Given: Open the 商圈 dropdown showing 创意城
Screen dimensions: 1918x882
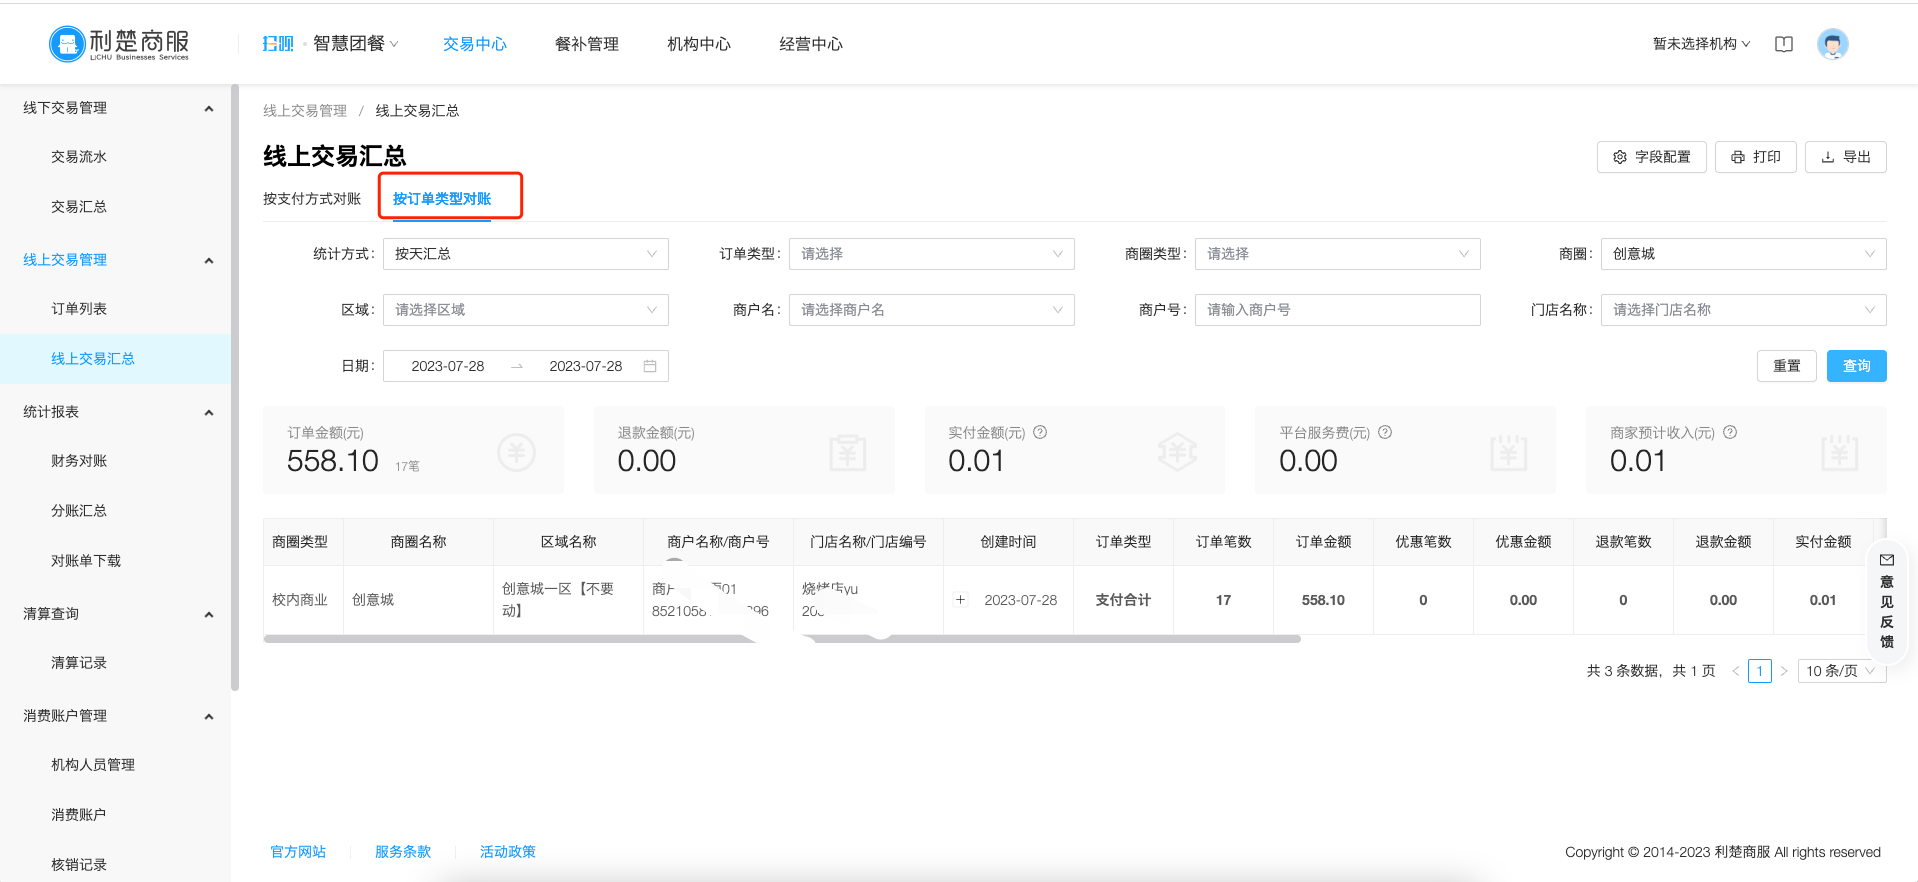Looking at the screenshot, I should click(x=1743, y=254).
